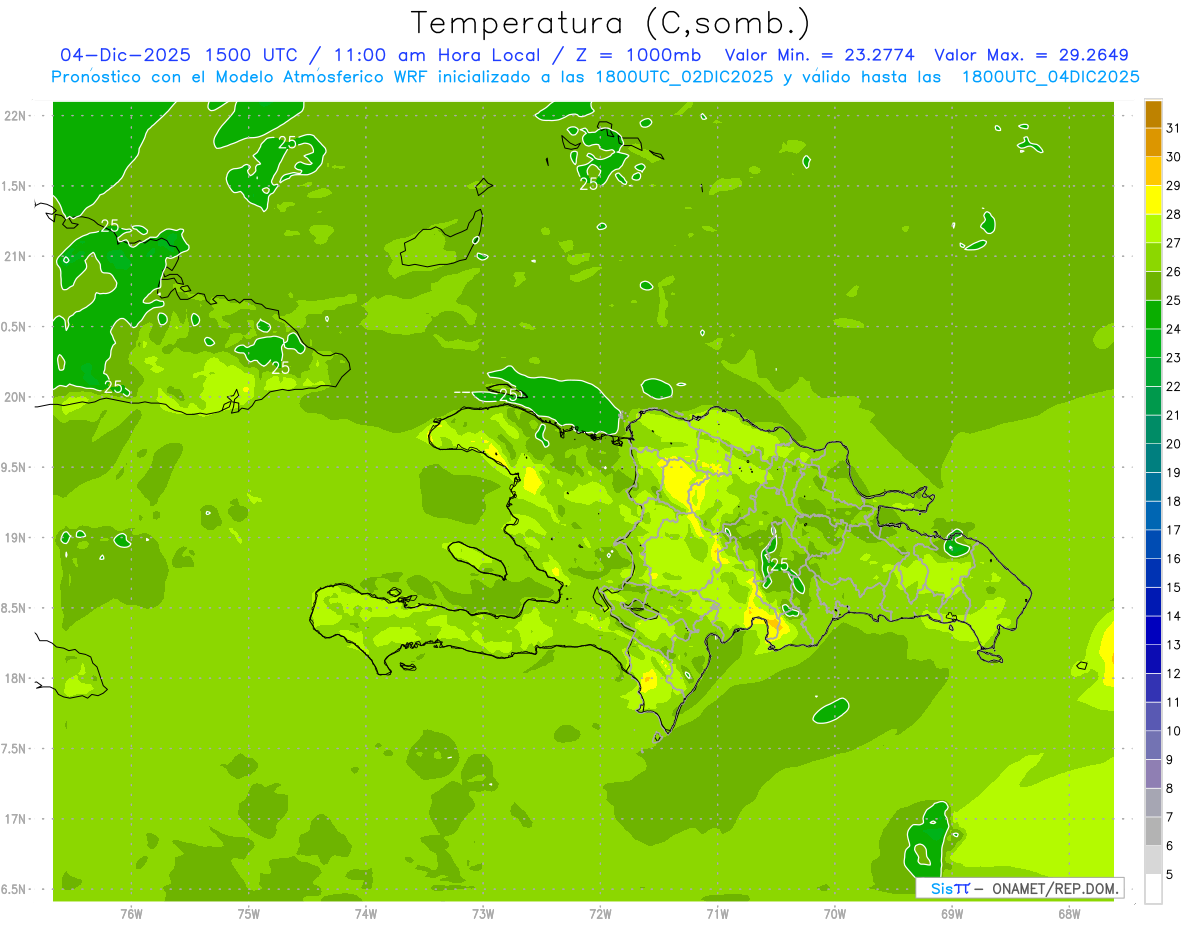
Task: Click the '73W' longitude label
Action: pos(483,913)
